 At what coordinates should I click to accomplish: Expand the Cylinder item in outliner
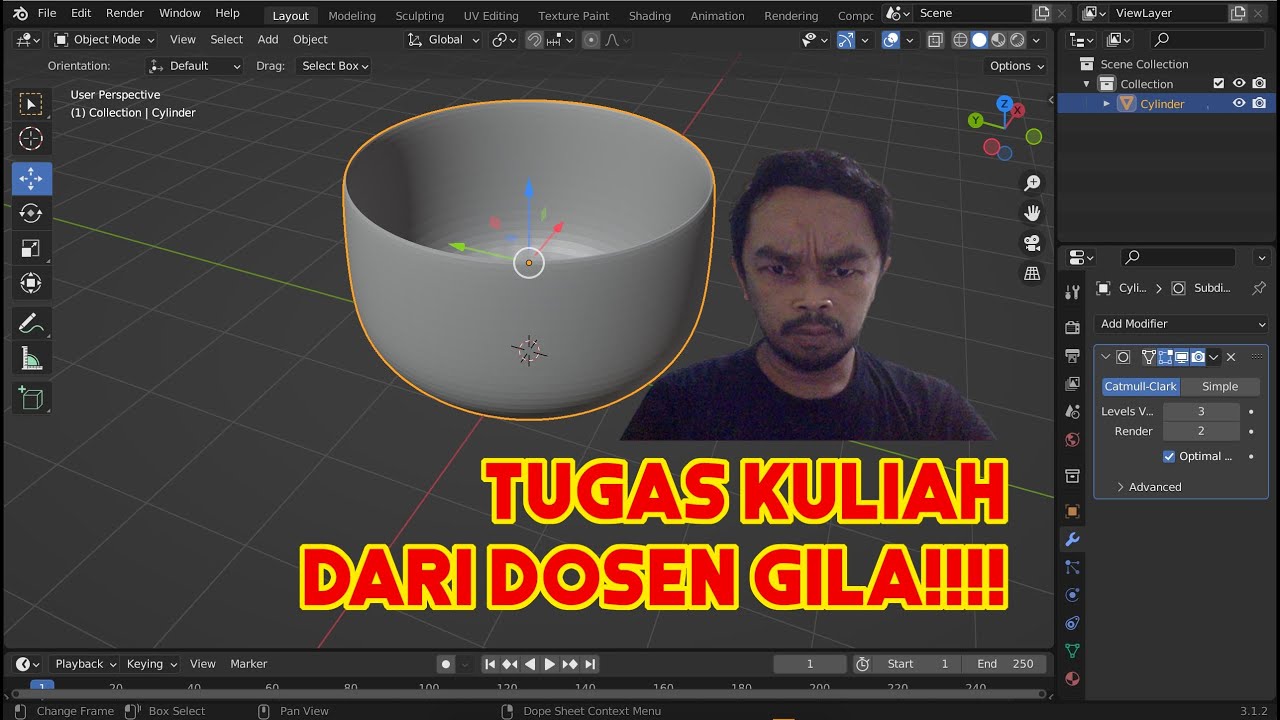pyautogui.click(x=1106, y=104)
